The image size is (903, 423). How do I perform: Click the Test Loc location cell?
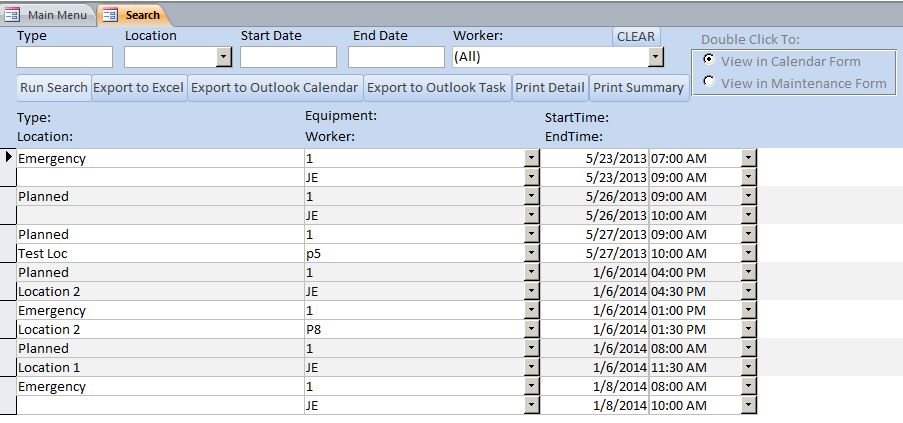[160, 253]
